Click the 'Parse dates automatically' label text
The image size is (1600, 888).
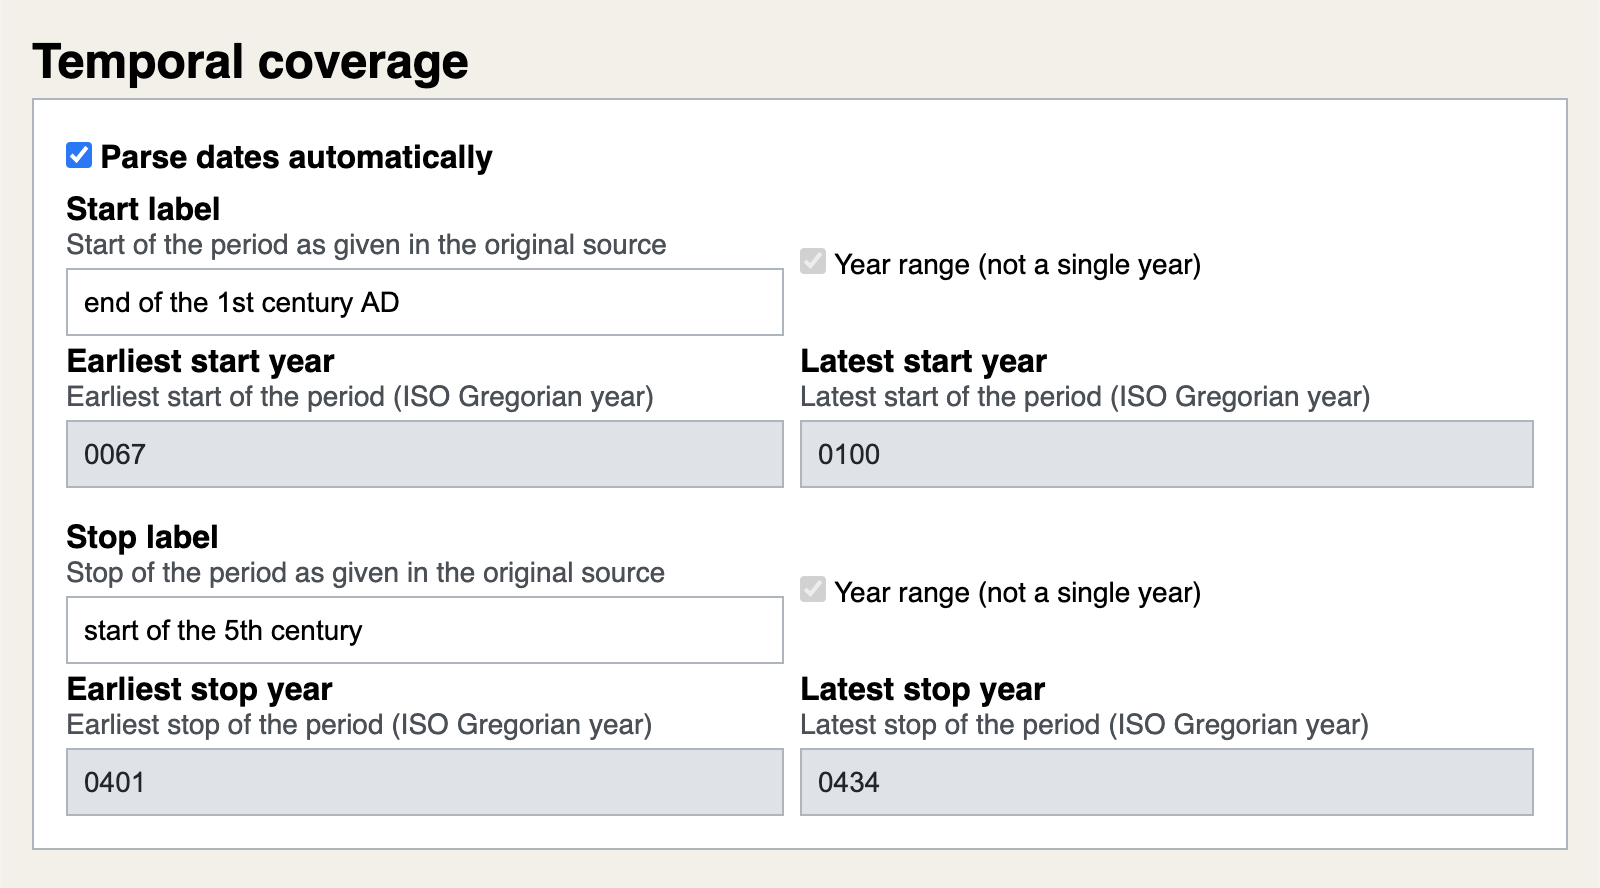point(296,157)
